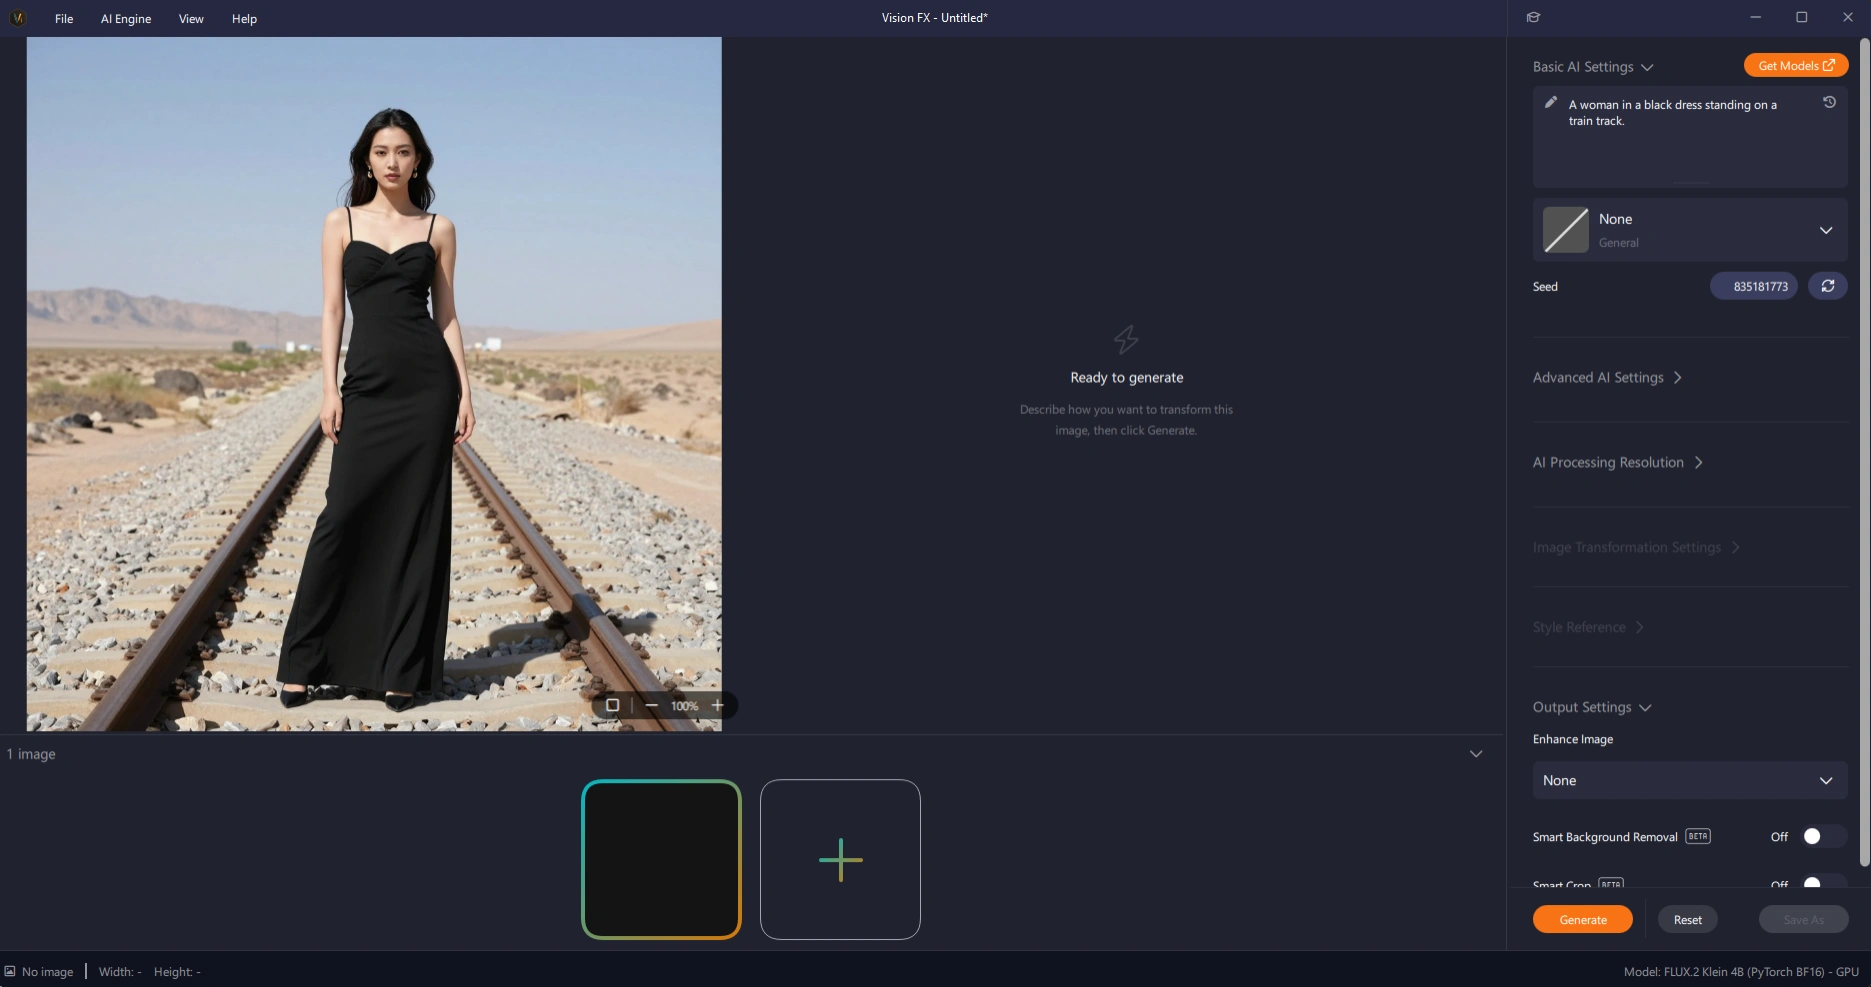Click the Seed value field
Screen dimensions: 1871x987
click(1754, 286)
